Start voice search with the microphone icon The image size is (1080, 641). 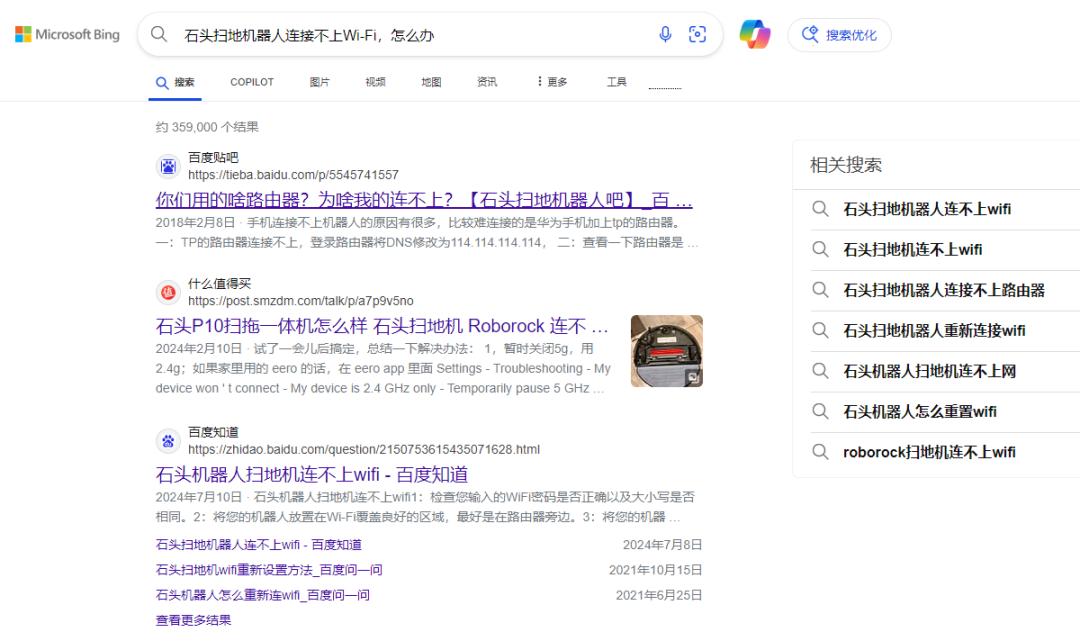tap(665, 34)
